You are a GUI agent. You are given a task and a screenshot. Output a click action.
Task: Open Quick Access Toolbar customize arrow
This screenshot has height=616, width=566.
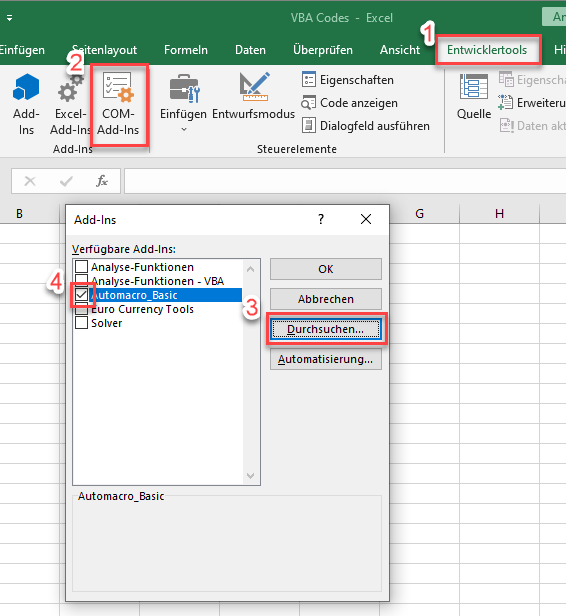9,18
